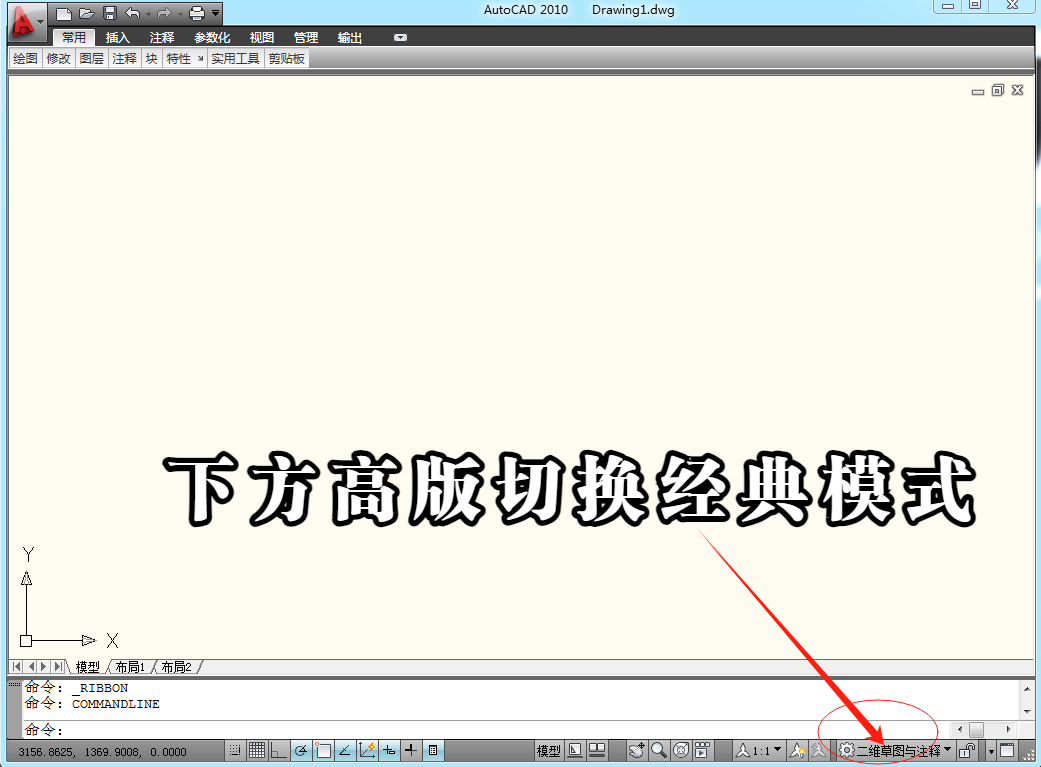Open the quick access toolbar customize dropdown

(x=215, y=13)
